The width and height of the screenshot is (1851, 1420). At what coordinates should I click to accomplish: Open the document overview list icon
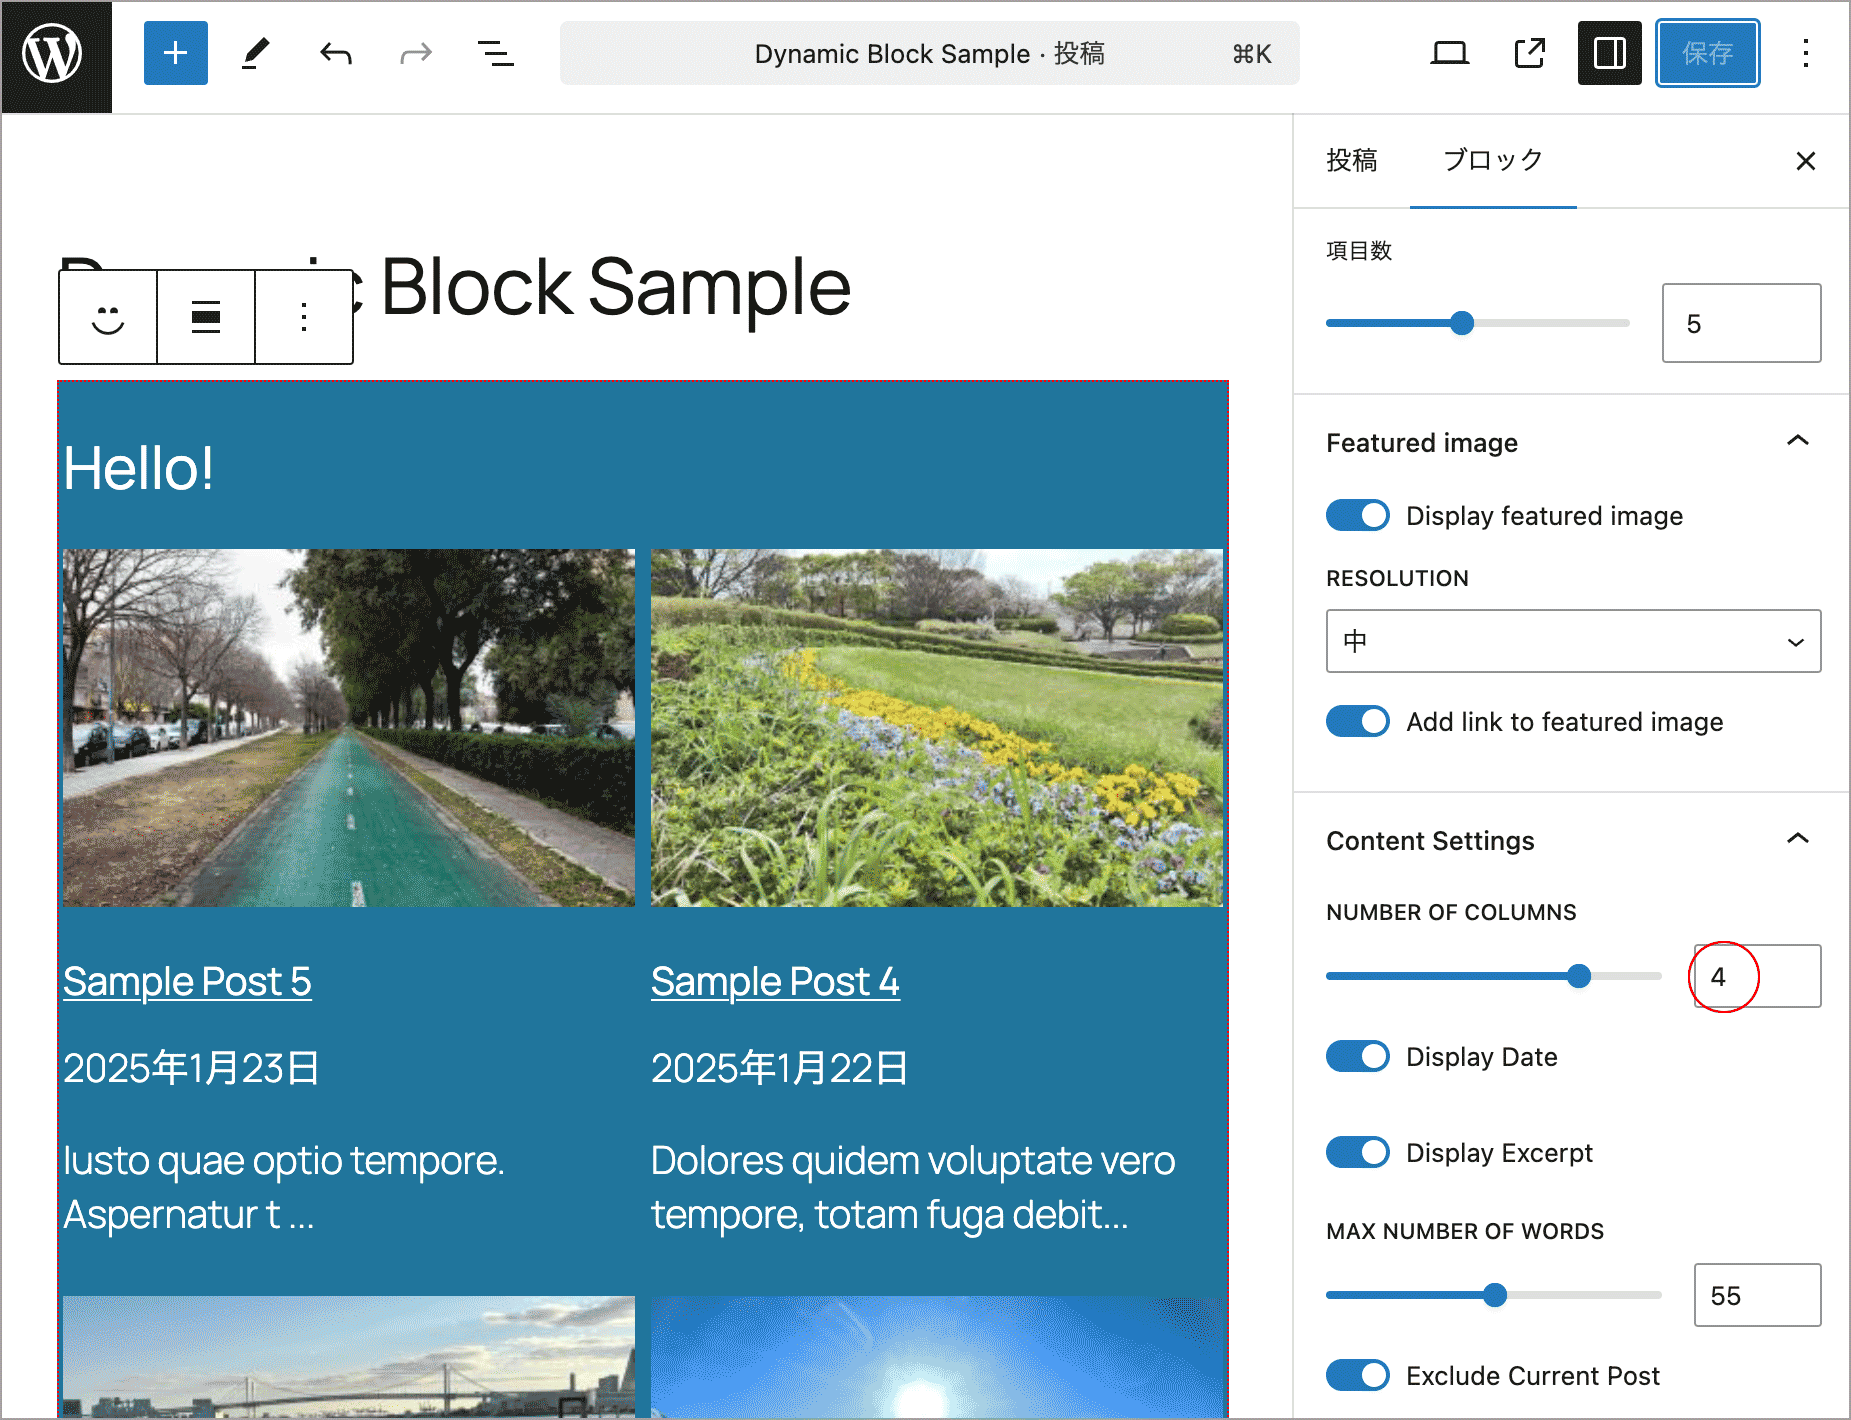click(496, 53)
